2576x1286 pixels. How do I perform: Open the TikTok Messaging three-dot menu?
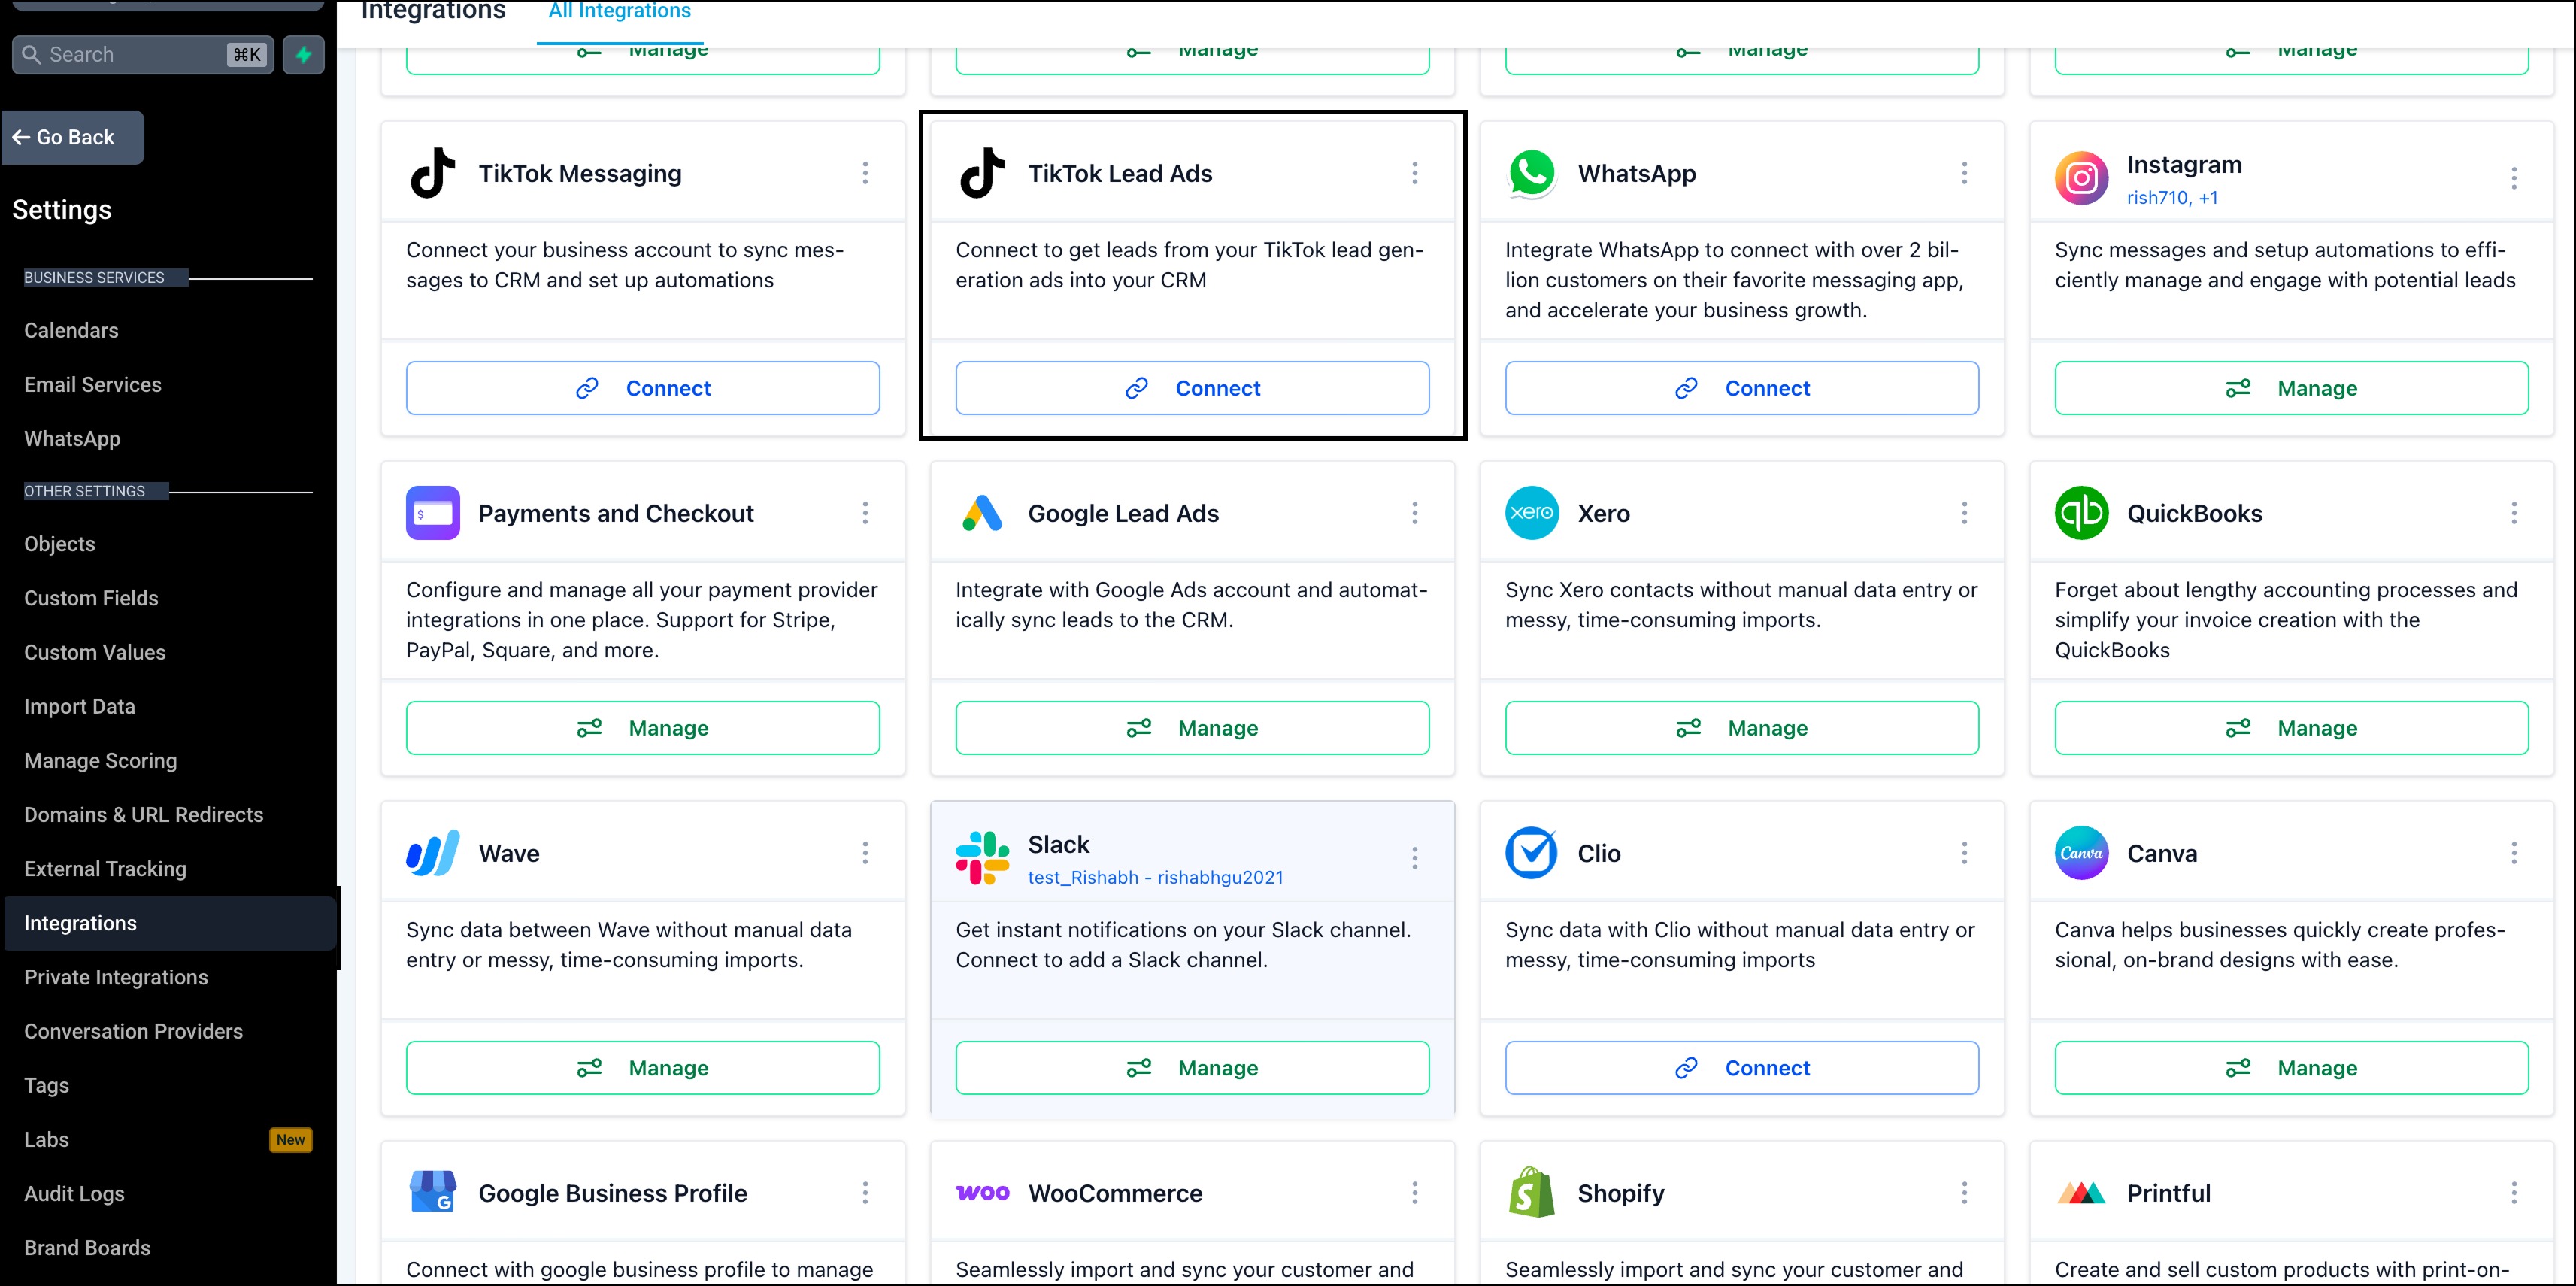click(865, 173)
